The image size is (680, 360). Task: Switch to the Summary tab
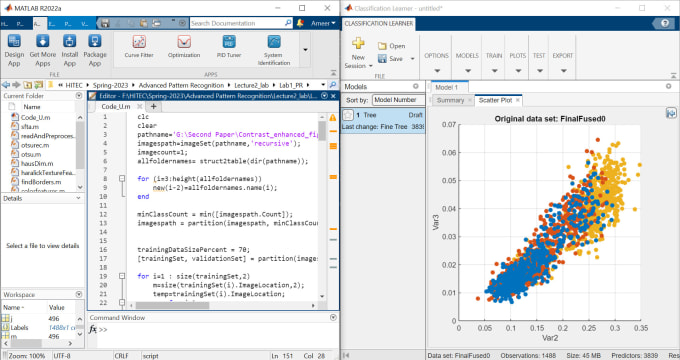(x=450, y=100)
